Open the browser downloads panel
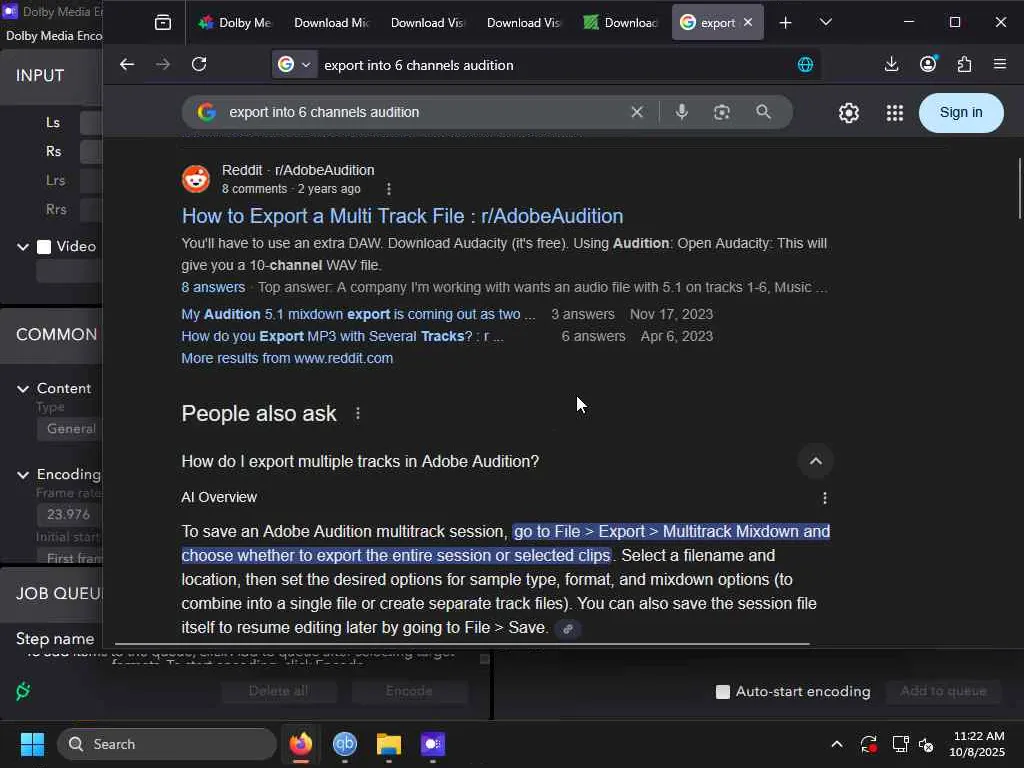1024x768 pixels. [x=891, y=64]
